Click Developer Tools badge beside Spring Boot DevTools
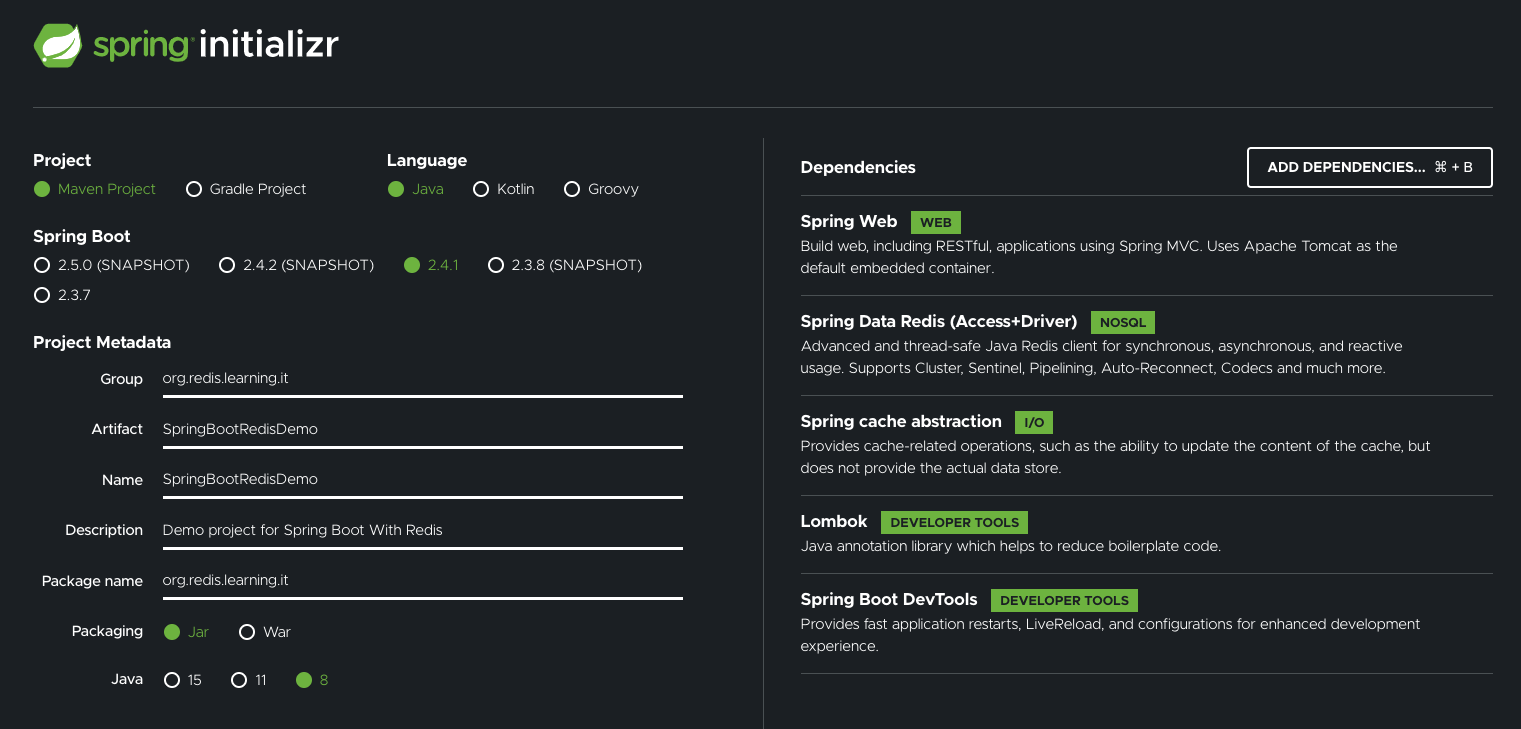The height and width of the screenshot is (729, 1521). (1064, 600)
